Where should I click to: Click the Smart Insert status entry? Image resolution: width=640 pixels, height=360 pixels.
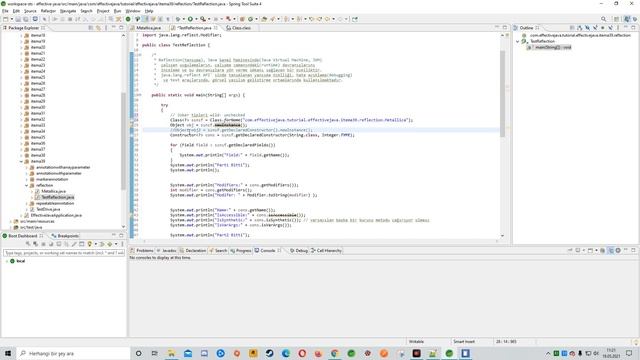(x=464, y=341)
